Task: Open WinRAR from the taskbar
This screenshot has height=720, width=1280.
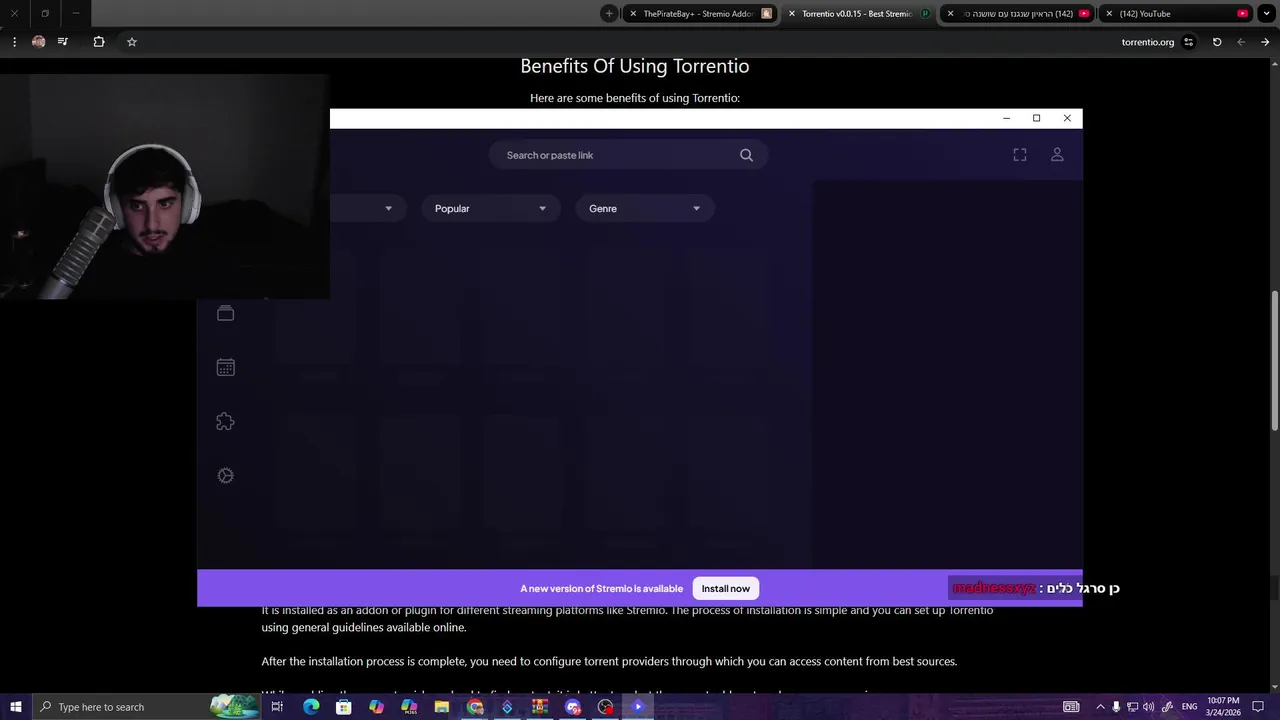Action: click(x=540, y=707)
